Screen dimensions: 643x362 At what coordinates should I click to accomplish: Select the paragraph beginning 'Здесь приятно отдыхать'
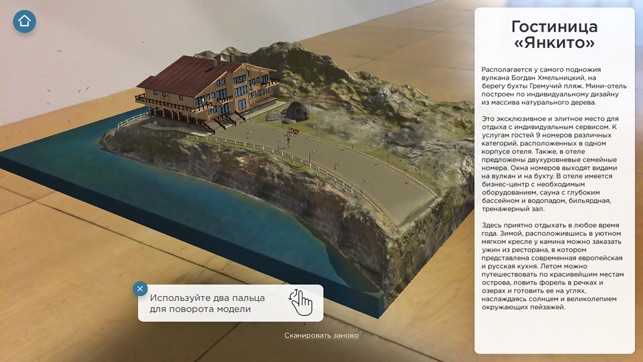coord(552,266)
